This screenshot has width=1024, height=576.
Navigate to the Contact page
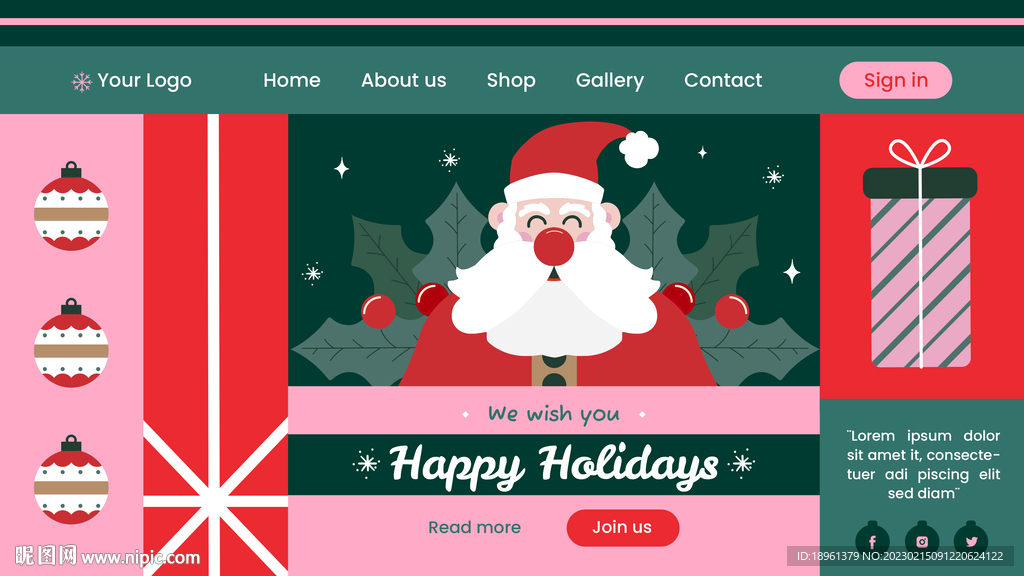click(x=723, y=80)
